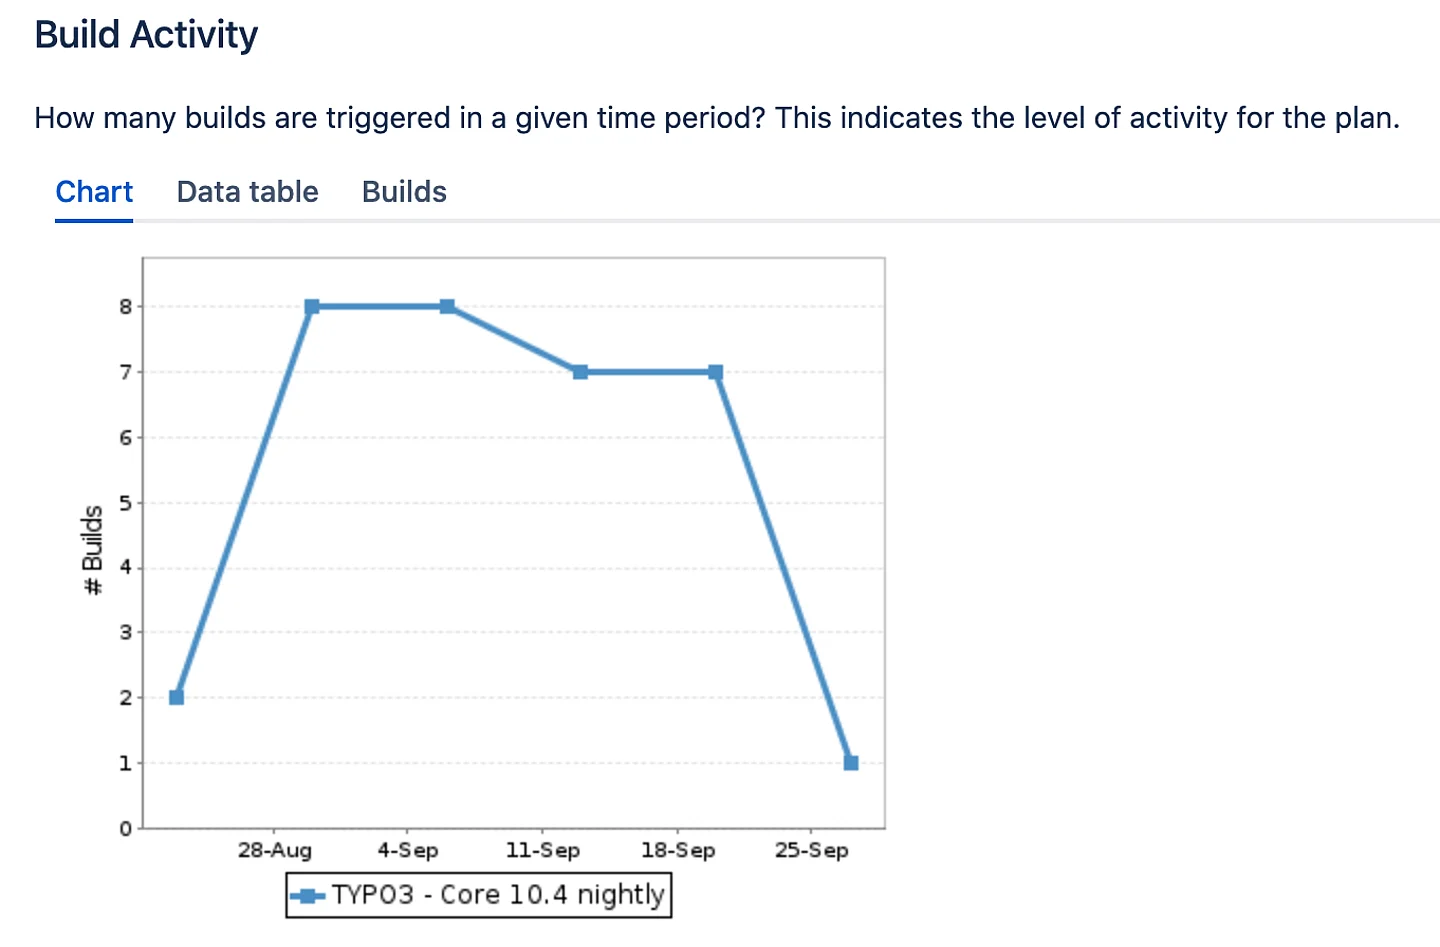Open the Builds tab

(x=404, y=192)
